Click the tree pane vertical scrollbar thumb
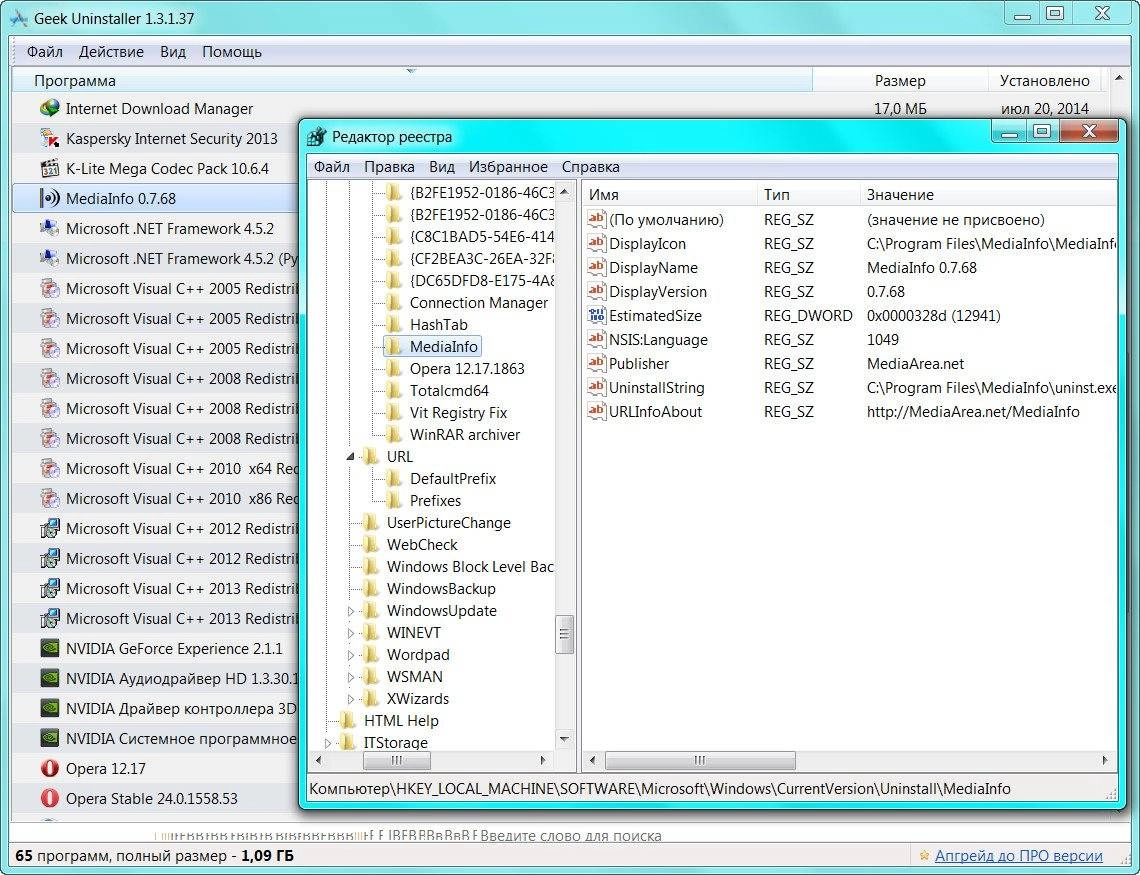The height and width of the screenshot is (875, 1140). click(x=564, y=634)
